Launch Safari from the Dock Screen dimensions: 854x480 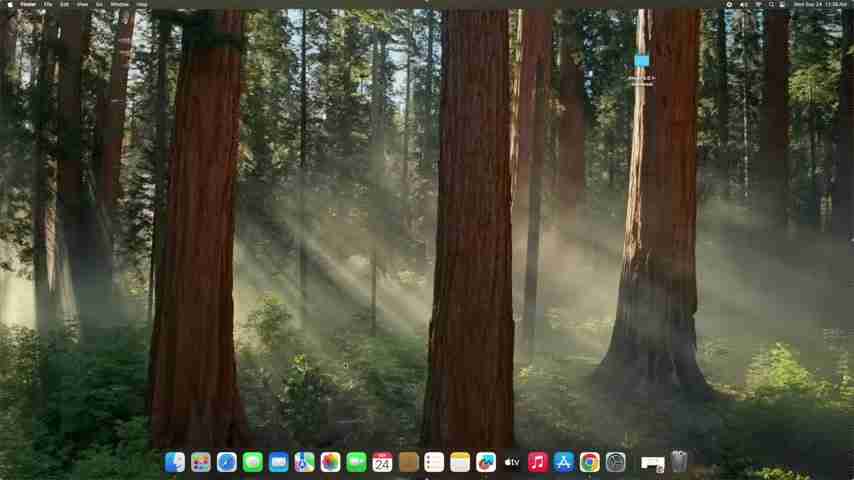point(227,462)
